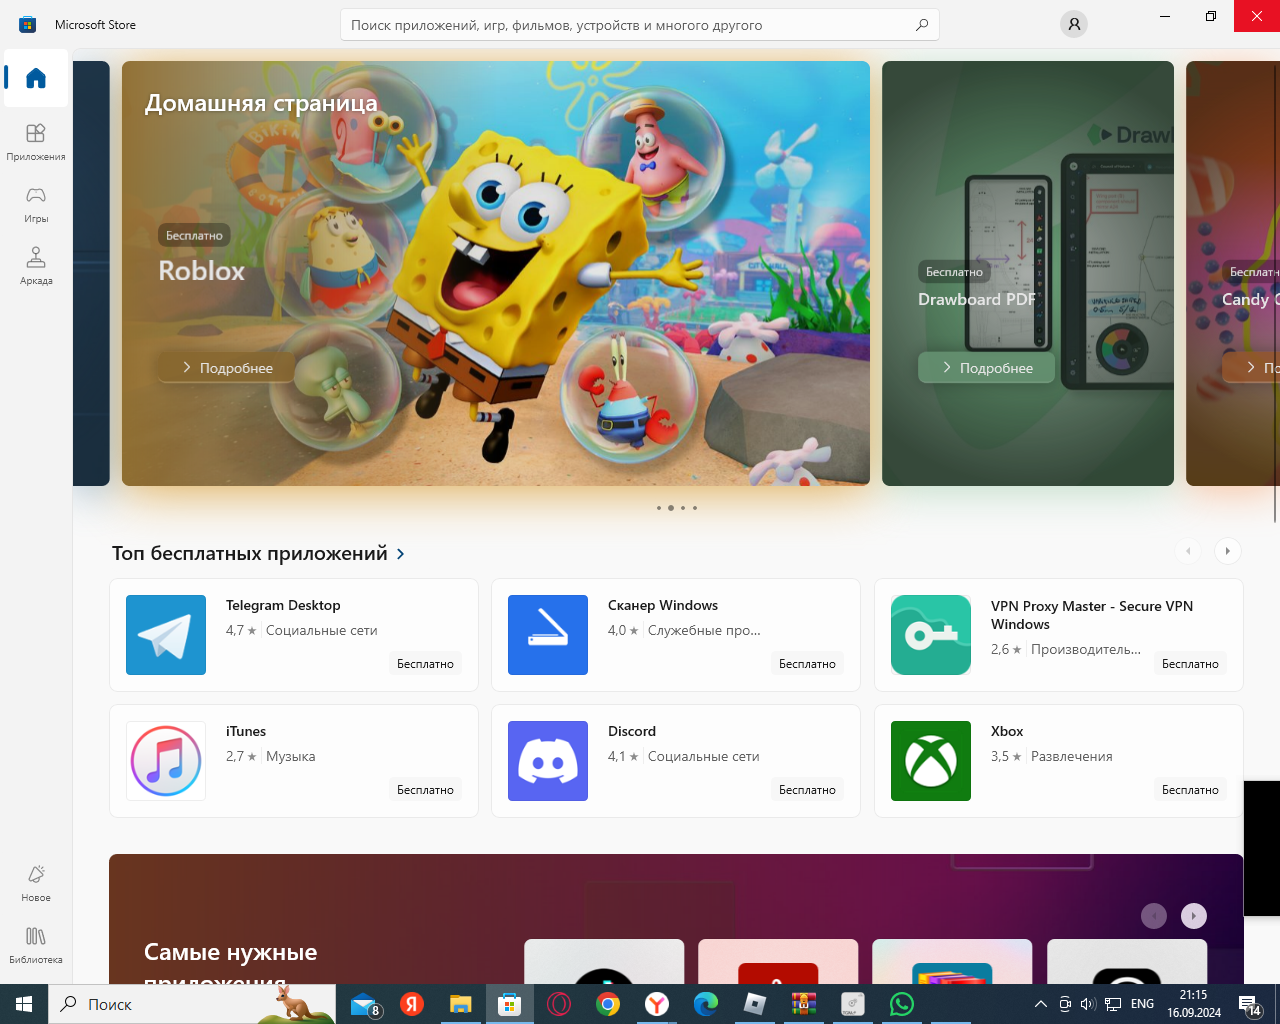Open Roblox in taskbar
1280x1024 pixels.
(x=754, y=1004)
